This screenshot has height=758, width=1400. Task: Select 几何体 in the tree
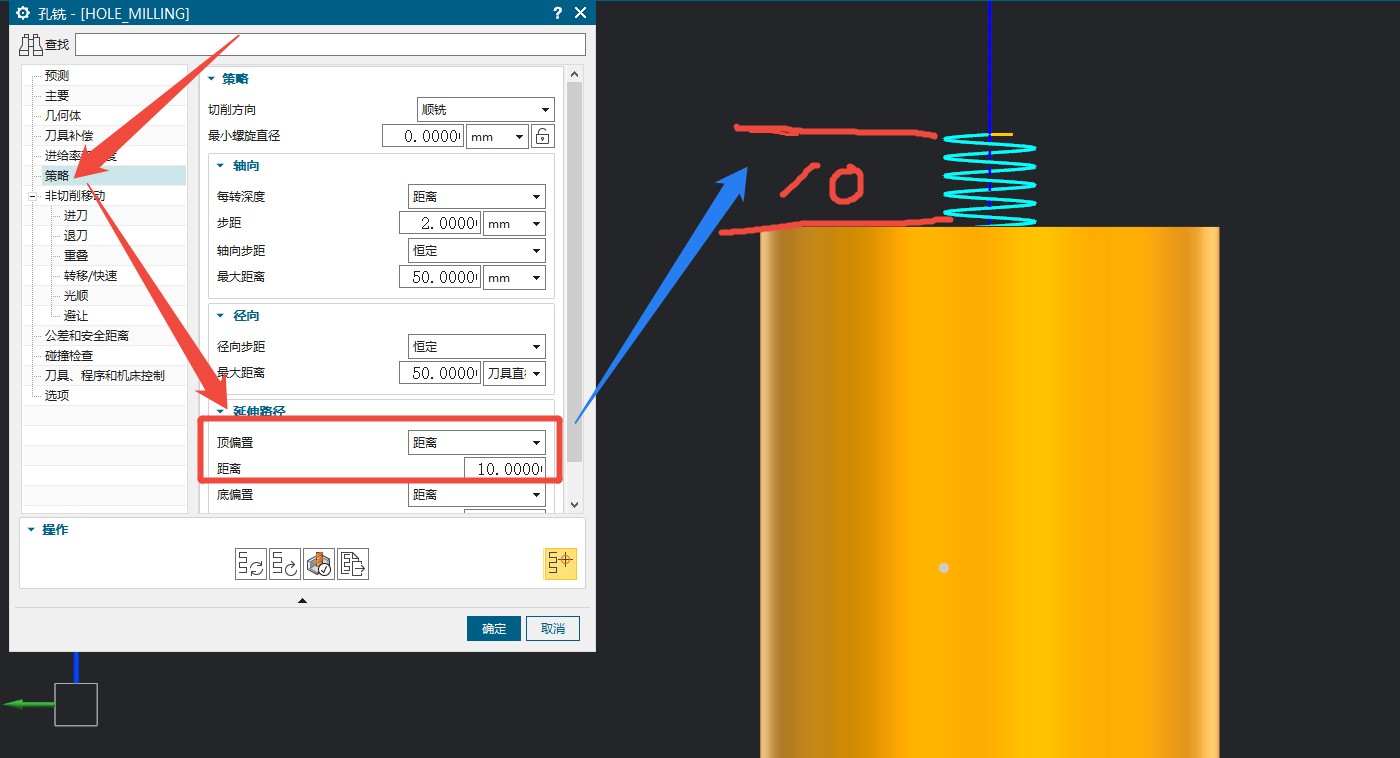(63, 116)
